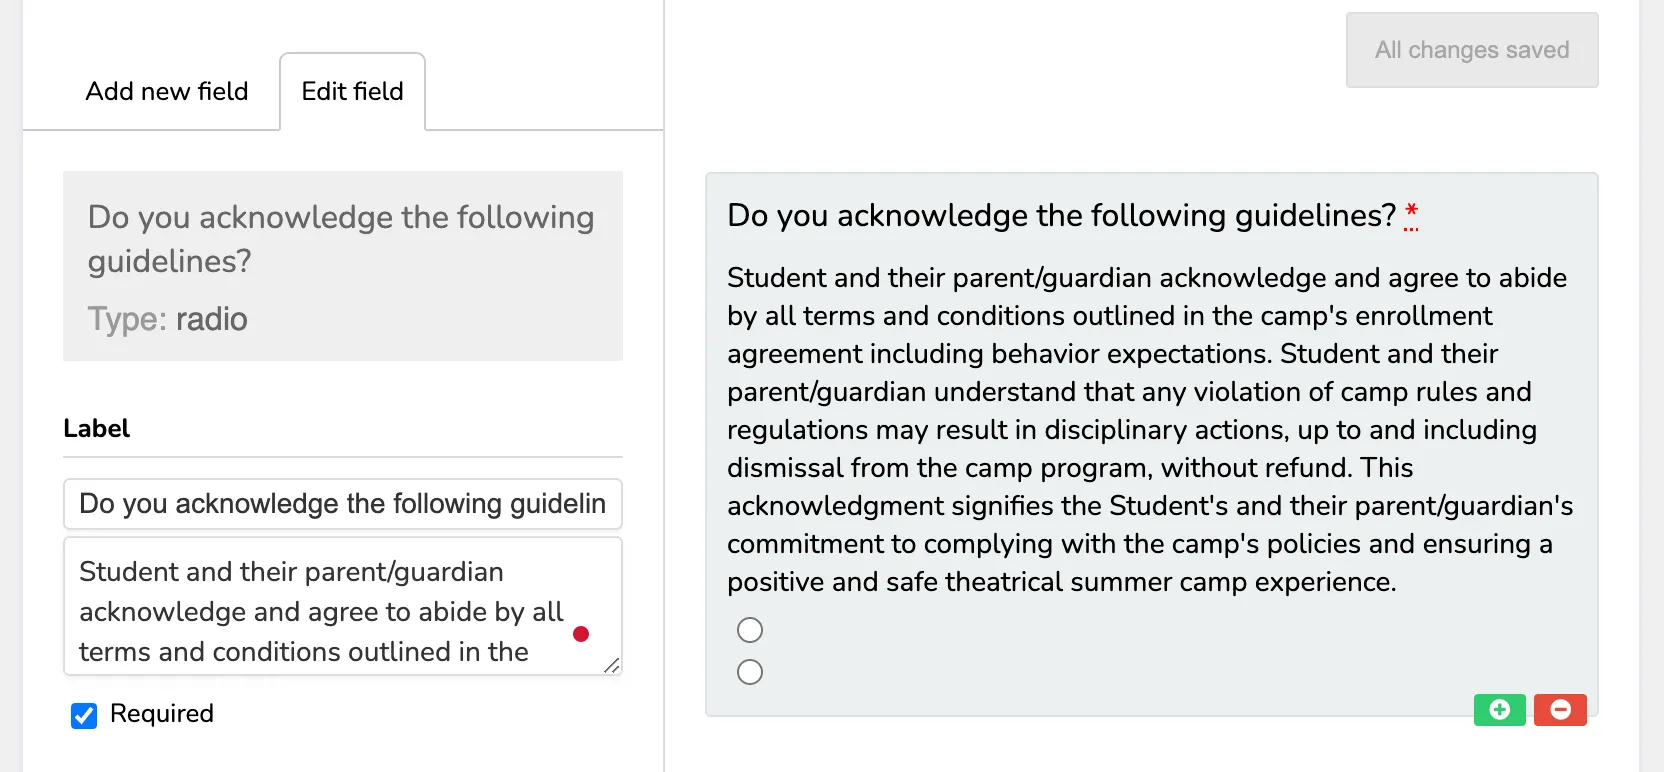
Task: Focus the Label text input
Action: [343, 504]
